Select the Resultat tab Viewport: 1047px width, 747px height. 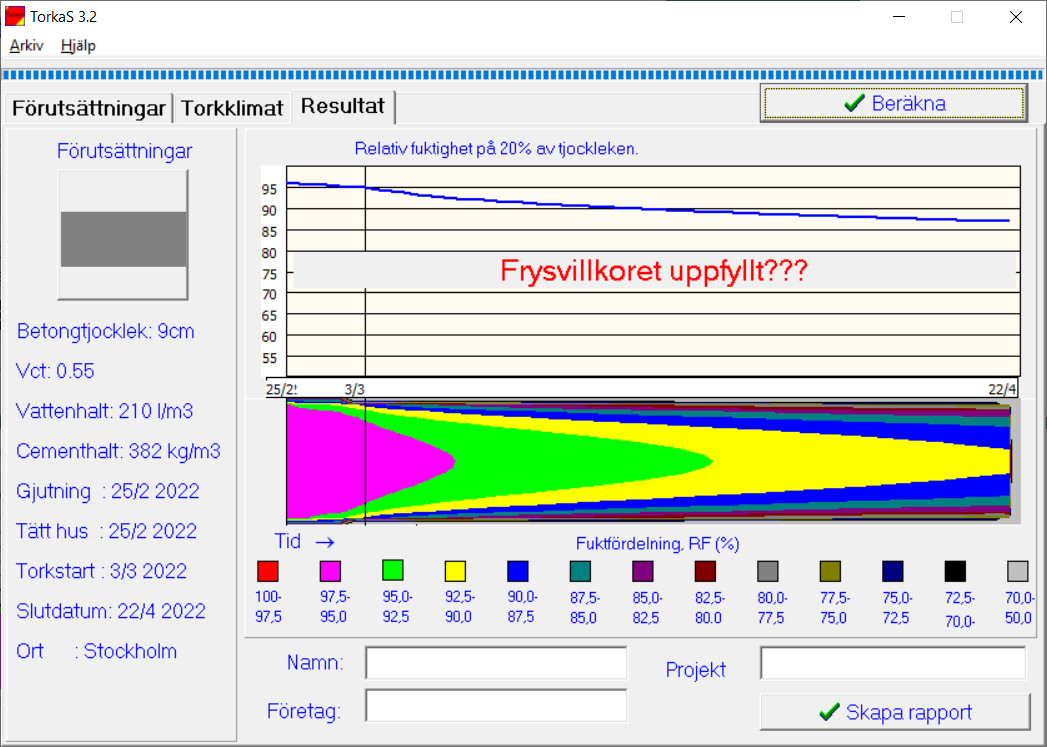pos(343,106)
